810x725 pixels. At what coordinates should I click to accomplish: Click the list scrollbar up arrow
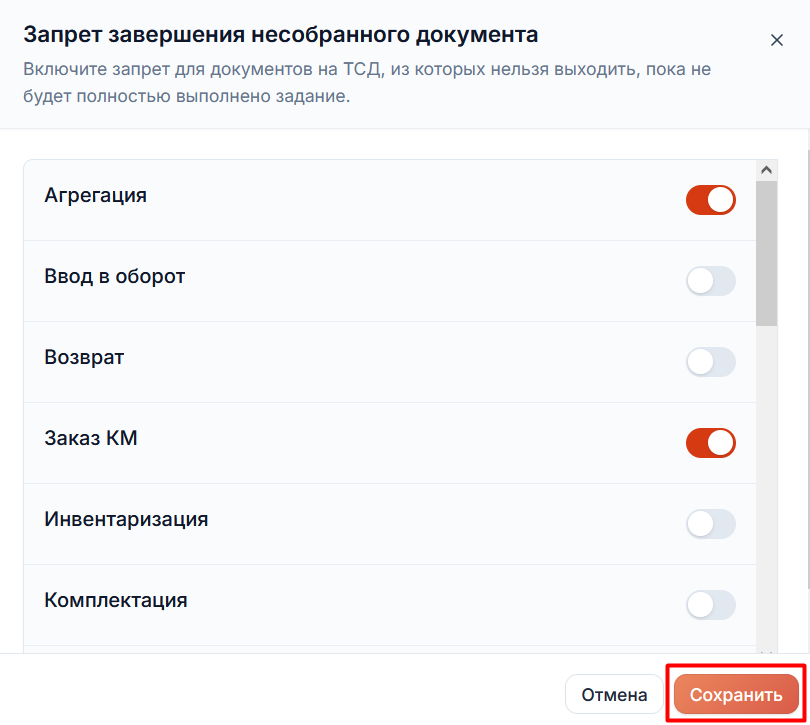[767, 170]
